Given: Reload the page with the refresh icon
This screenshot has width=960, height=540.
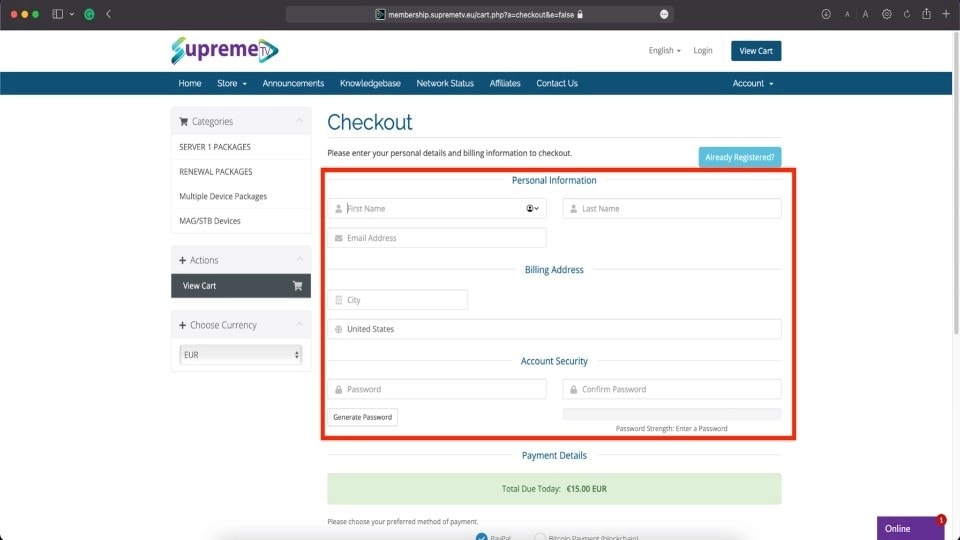Looking at the screenshot, I should (x=907, y=13).
